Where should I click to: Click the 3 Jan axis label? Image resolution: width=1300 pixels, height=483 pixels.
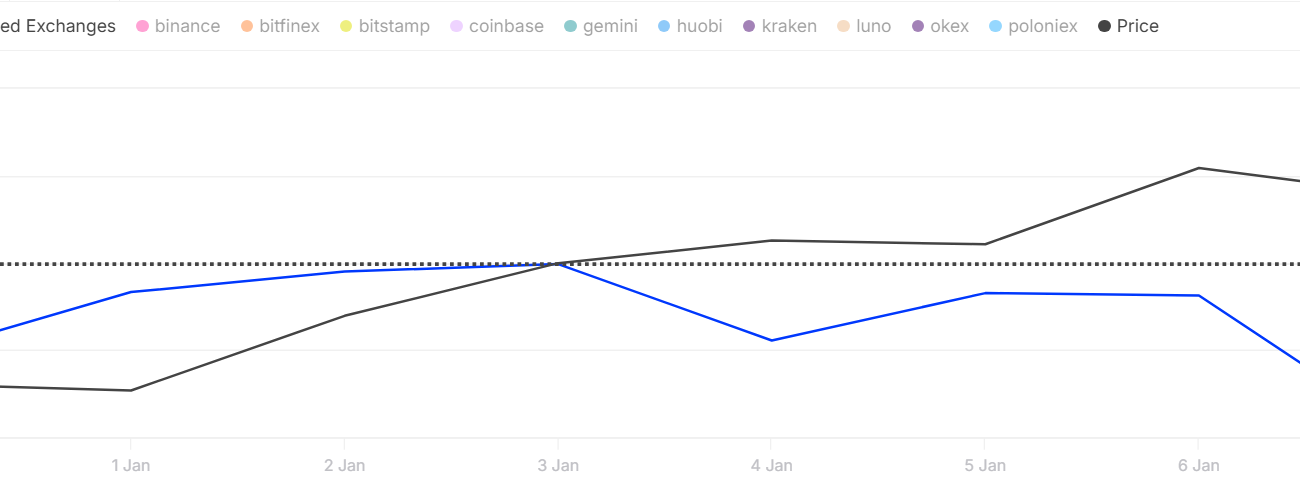tap(558, 465)
